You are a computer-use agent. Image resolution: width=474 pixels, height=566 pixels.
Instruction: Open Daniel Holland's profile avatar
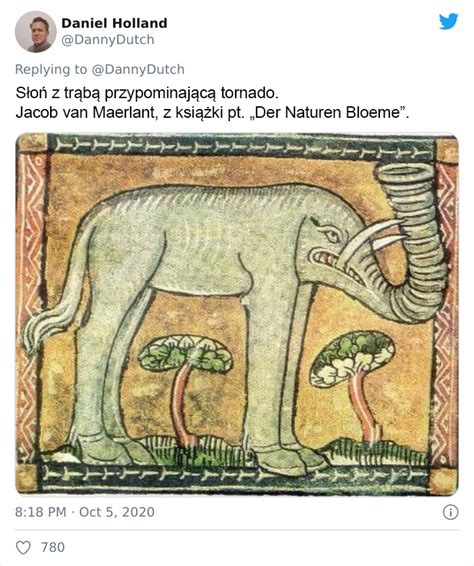36,31
